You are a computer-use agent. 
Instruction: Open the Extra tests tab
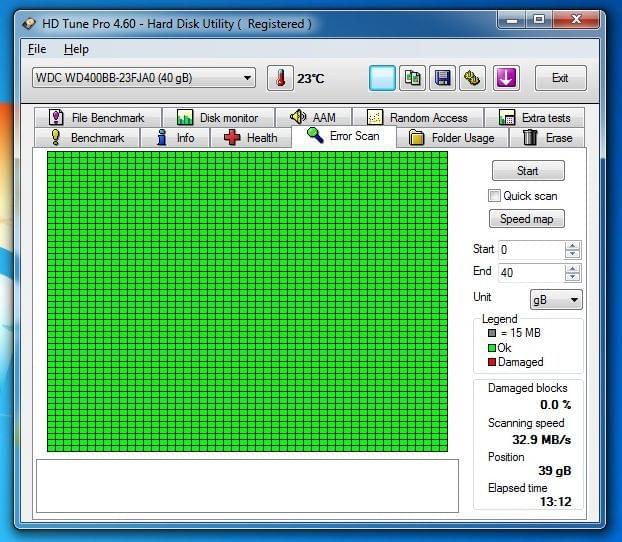[x=534, y=117]
